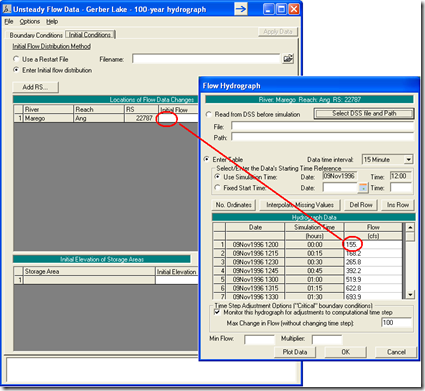Click the Min Flow input field
Screen dimensions: 425x391
(259, 339)
